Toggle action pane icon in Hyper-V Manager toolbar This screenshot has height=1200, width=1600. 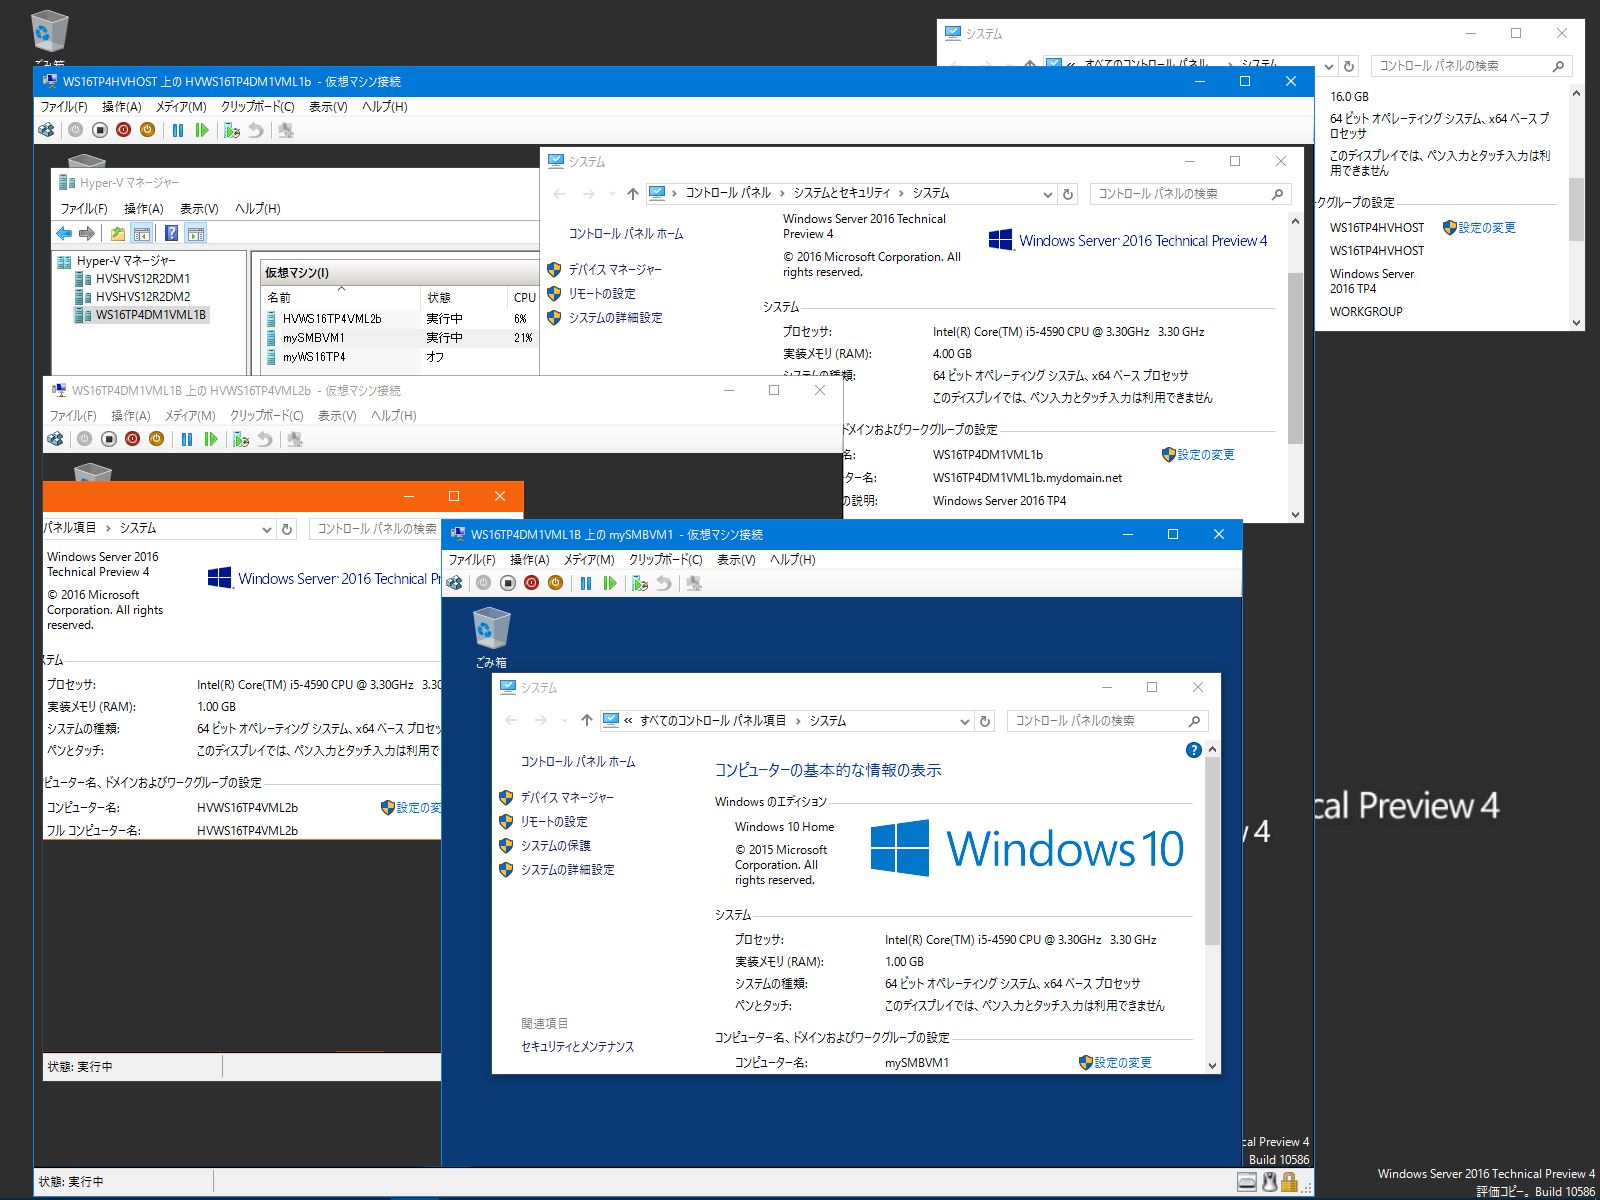(196, 233)
